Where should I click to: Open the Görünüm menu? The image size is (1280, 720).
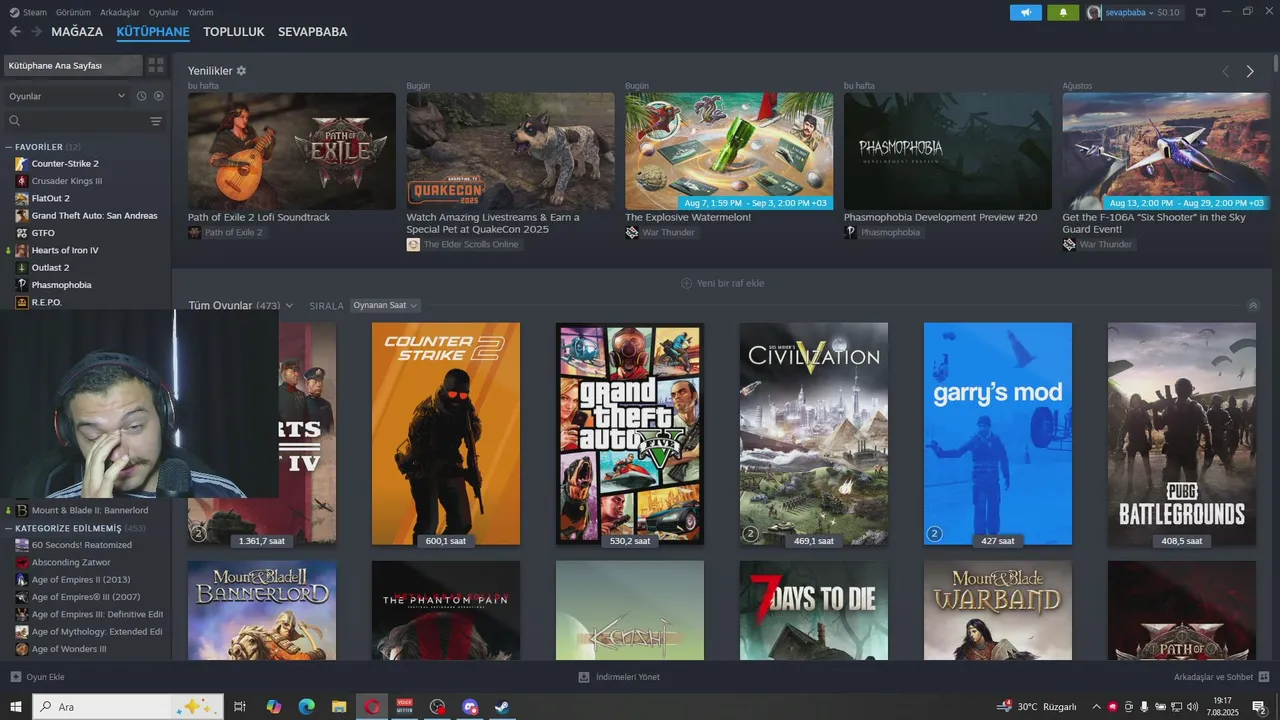[73, 12]
